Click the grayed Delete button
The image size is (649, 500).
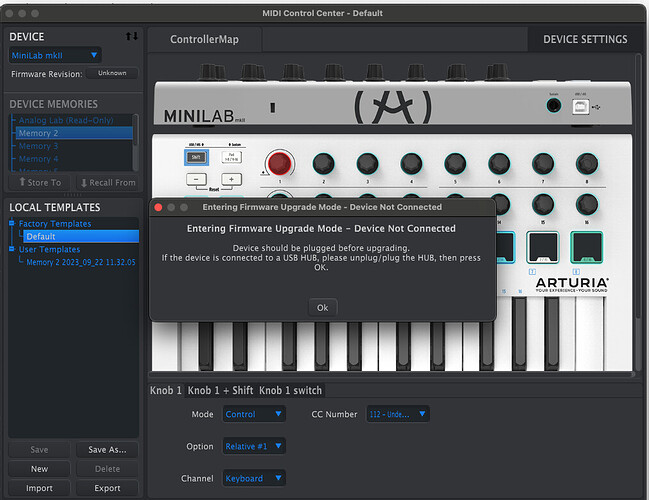coord(107,469)
